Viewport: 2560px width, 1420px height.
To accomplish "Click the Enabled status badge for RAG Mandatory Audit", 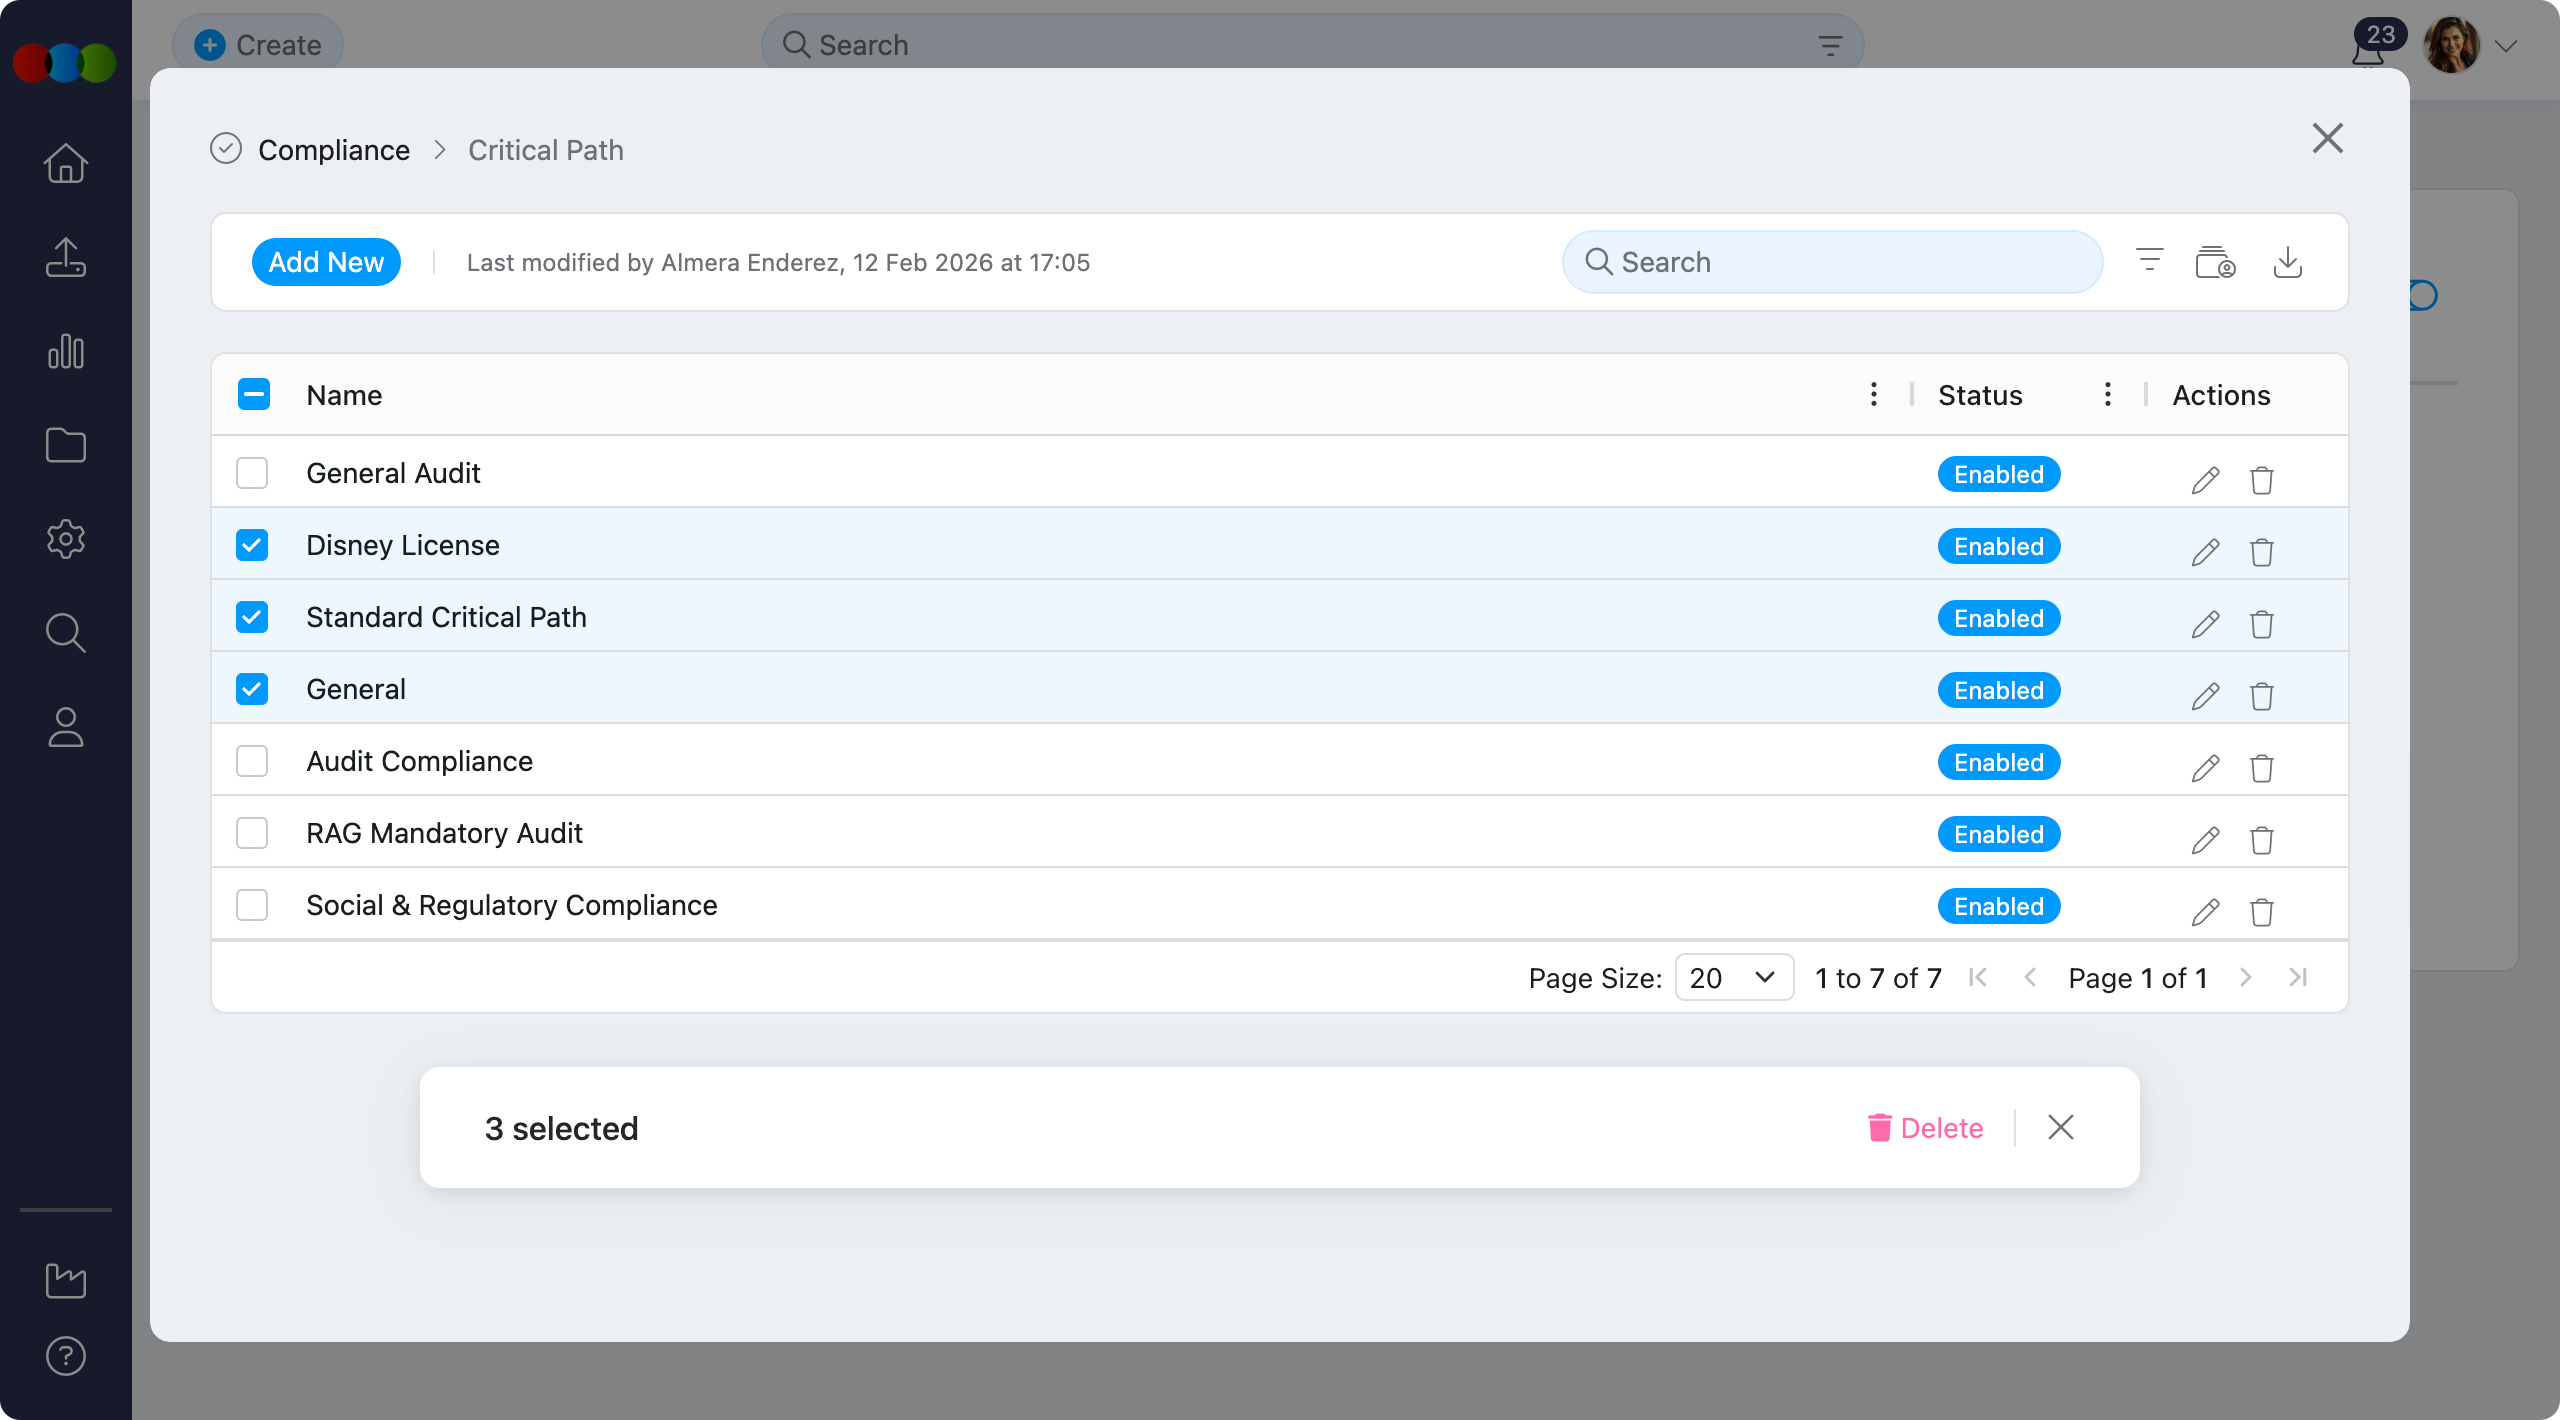I will pyautogui.click(x=1997, y=833).
